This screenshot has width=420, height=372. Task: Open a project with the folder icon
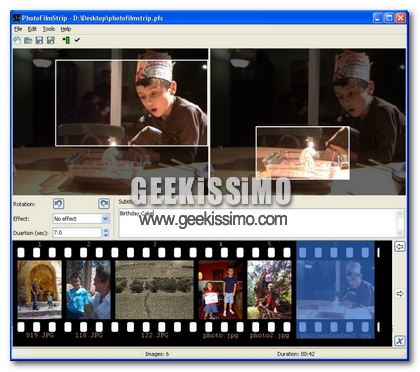(x=28, y=40)
